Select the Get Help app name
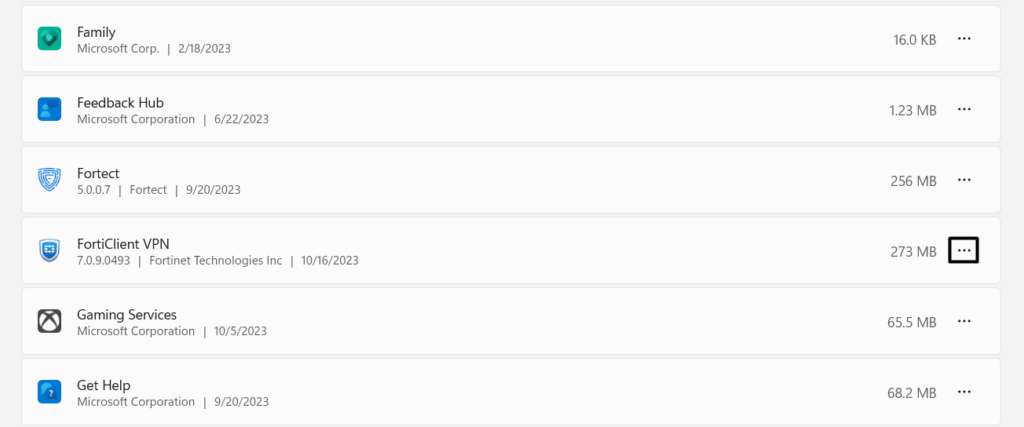Viewport: 1024px width, 427px height. 104,385
